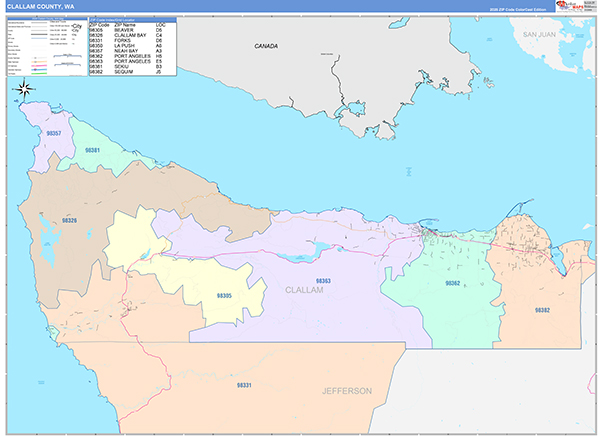Image resolution: width=600 pixels, height=436 pixels.
Task: Click grid location J5 in the index table
Action: coord(159,72)
